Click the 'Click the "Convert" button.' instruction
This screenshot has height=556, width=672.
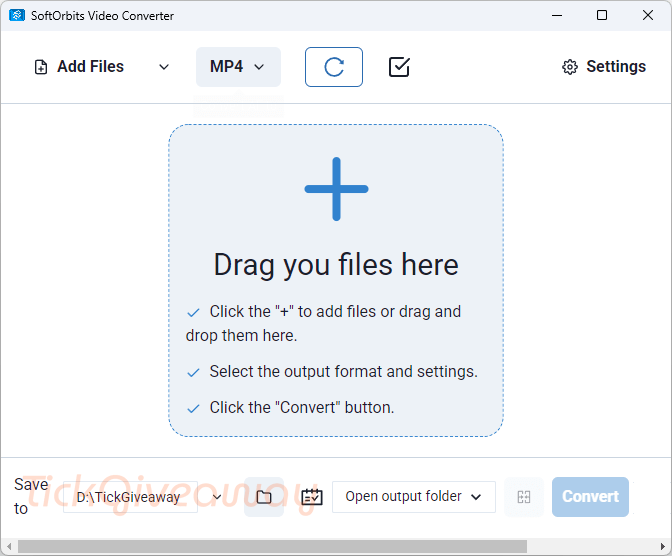point(302,408)
